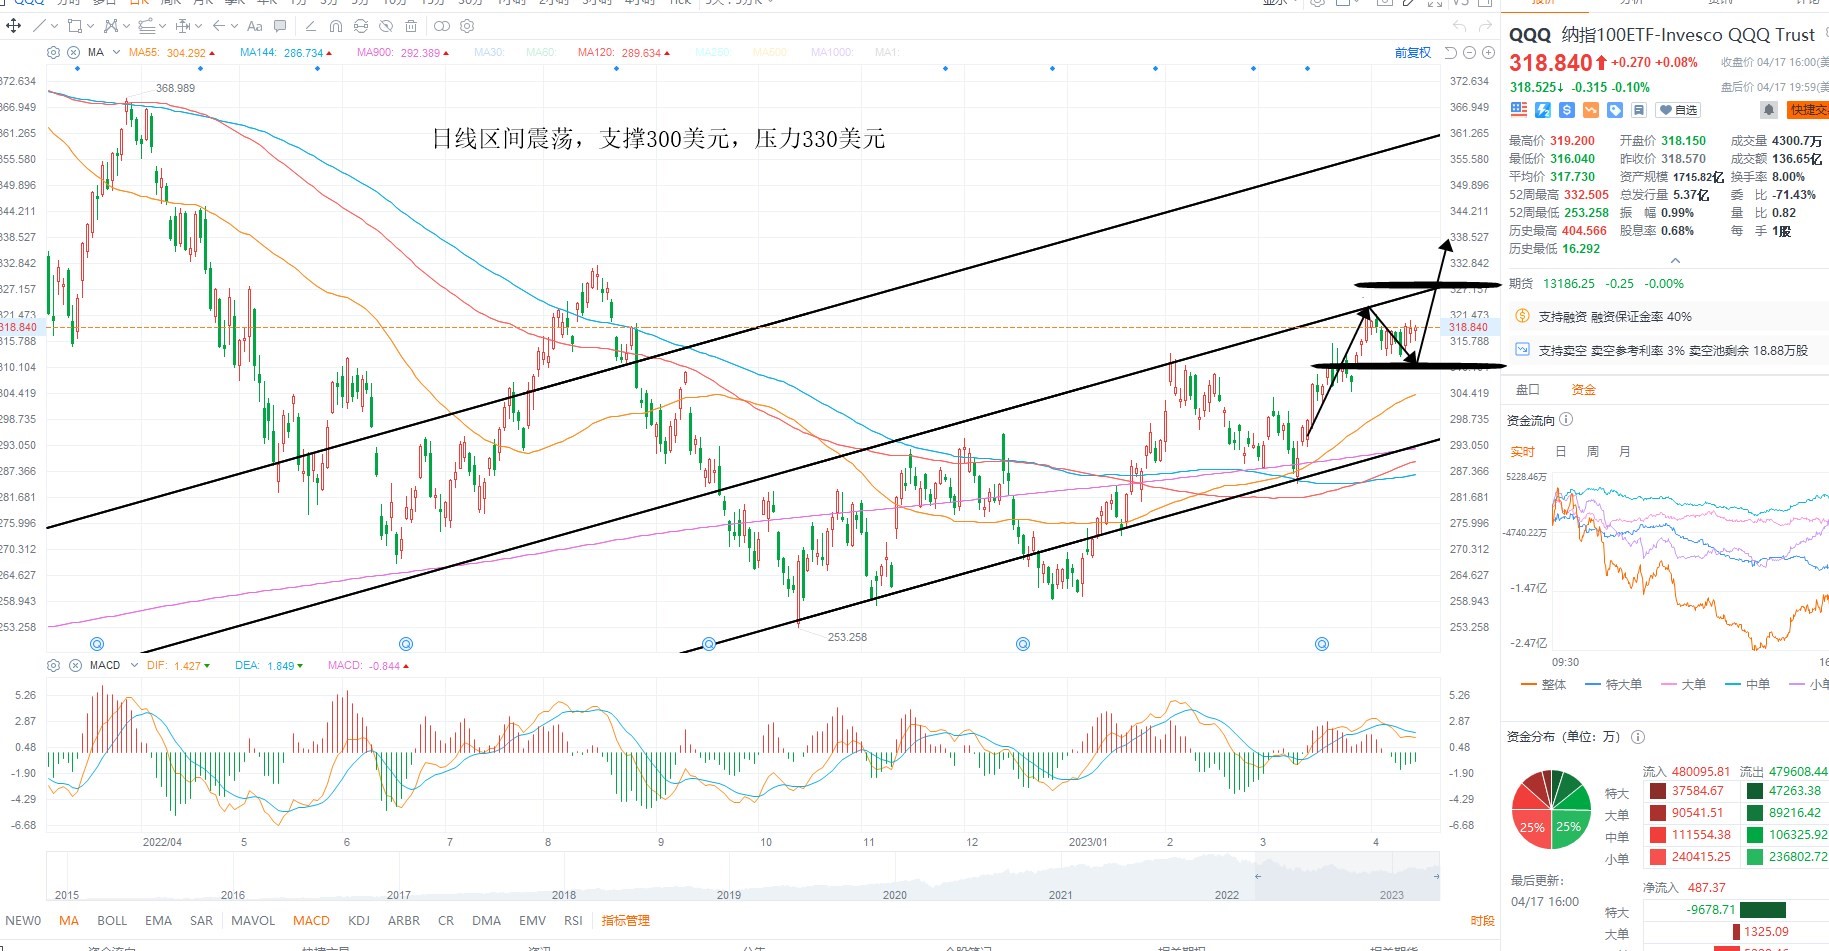Click the orange 快捷交易 button
The width and height of the screenshot is (1829, 951).
pos(1808,110)
